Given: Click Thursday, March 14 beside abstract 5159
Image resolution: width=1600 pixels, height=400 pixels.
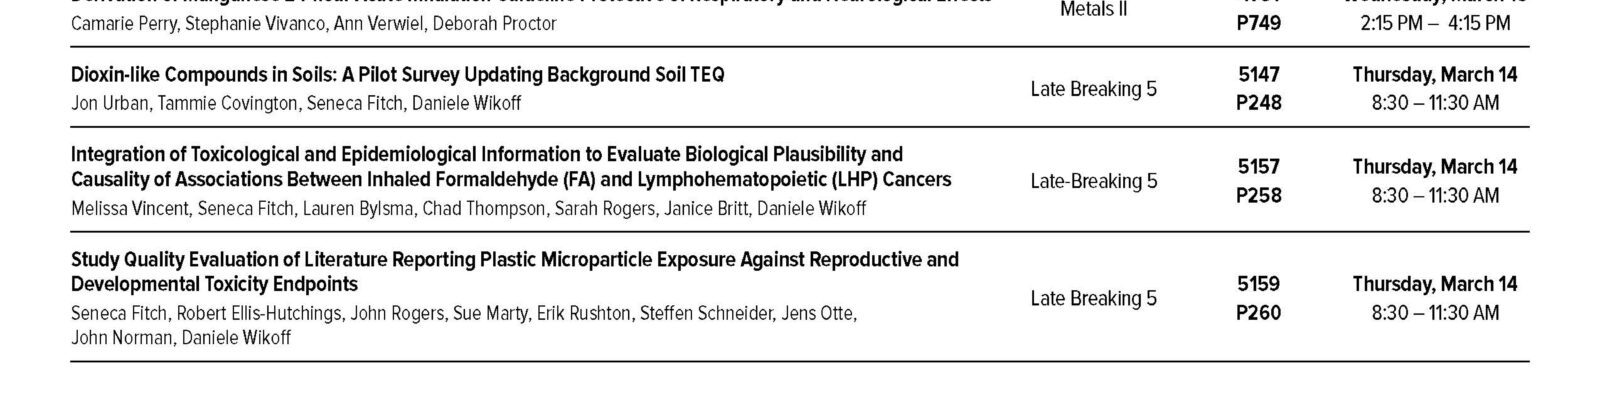Looking at the screenshot, I should [1435, 284].
